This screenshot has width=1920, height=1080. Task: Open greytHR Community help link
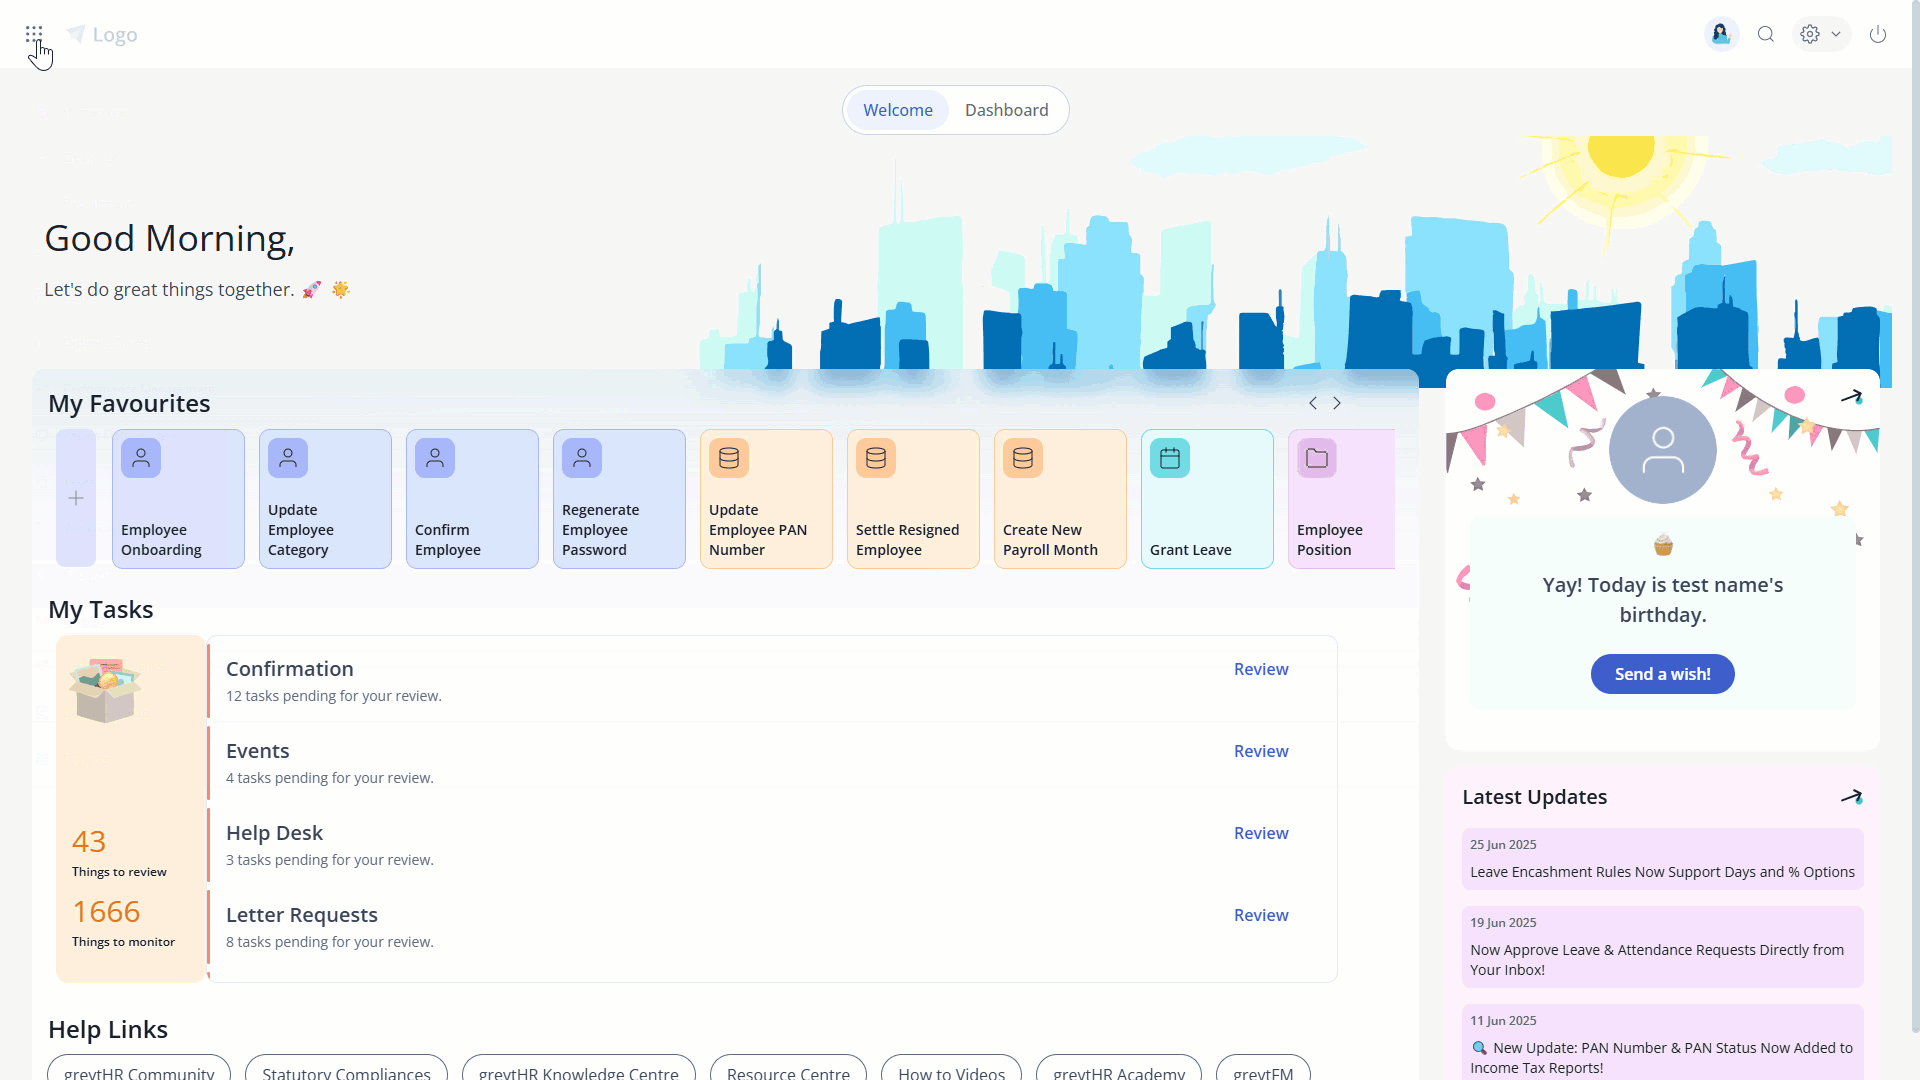(x=139, y=1071)
